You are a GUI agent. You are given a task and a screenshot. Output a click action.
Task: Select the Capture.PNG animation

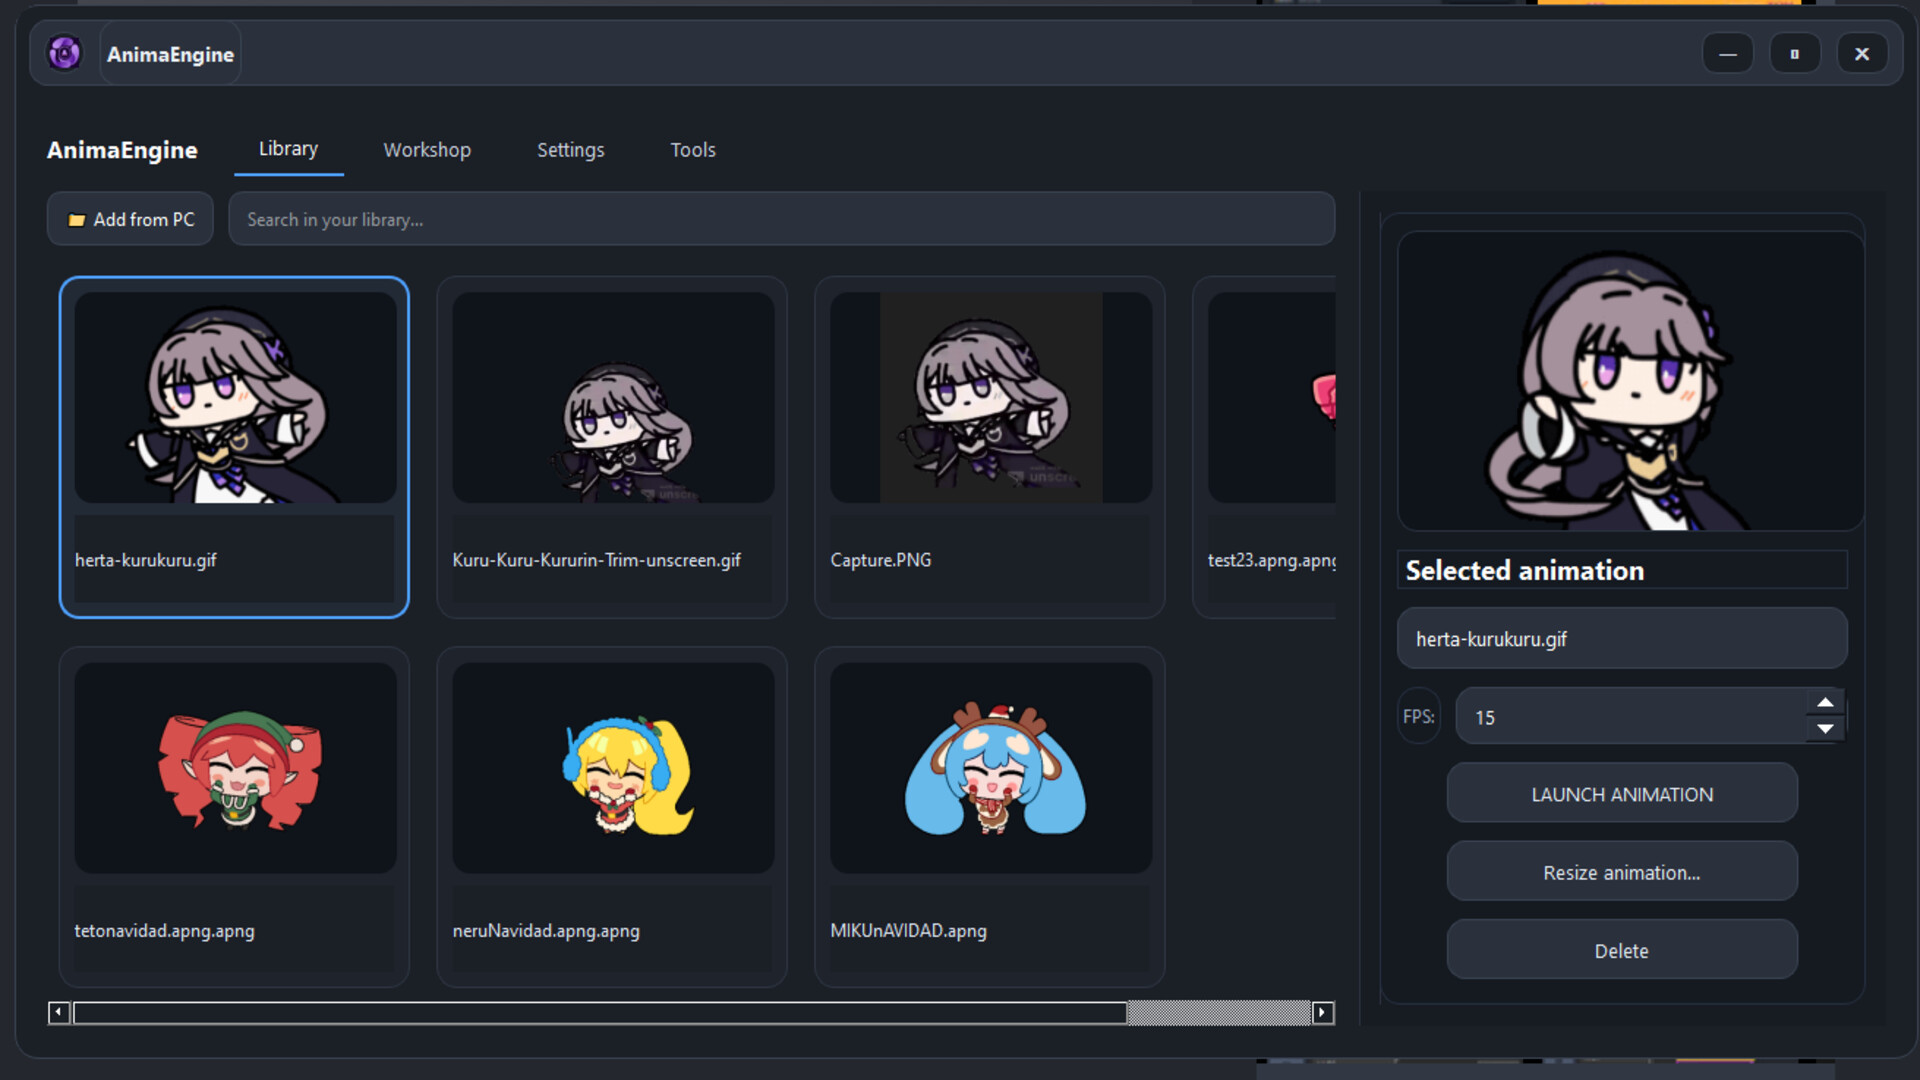[989, 447]
